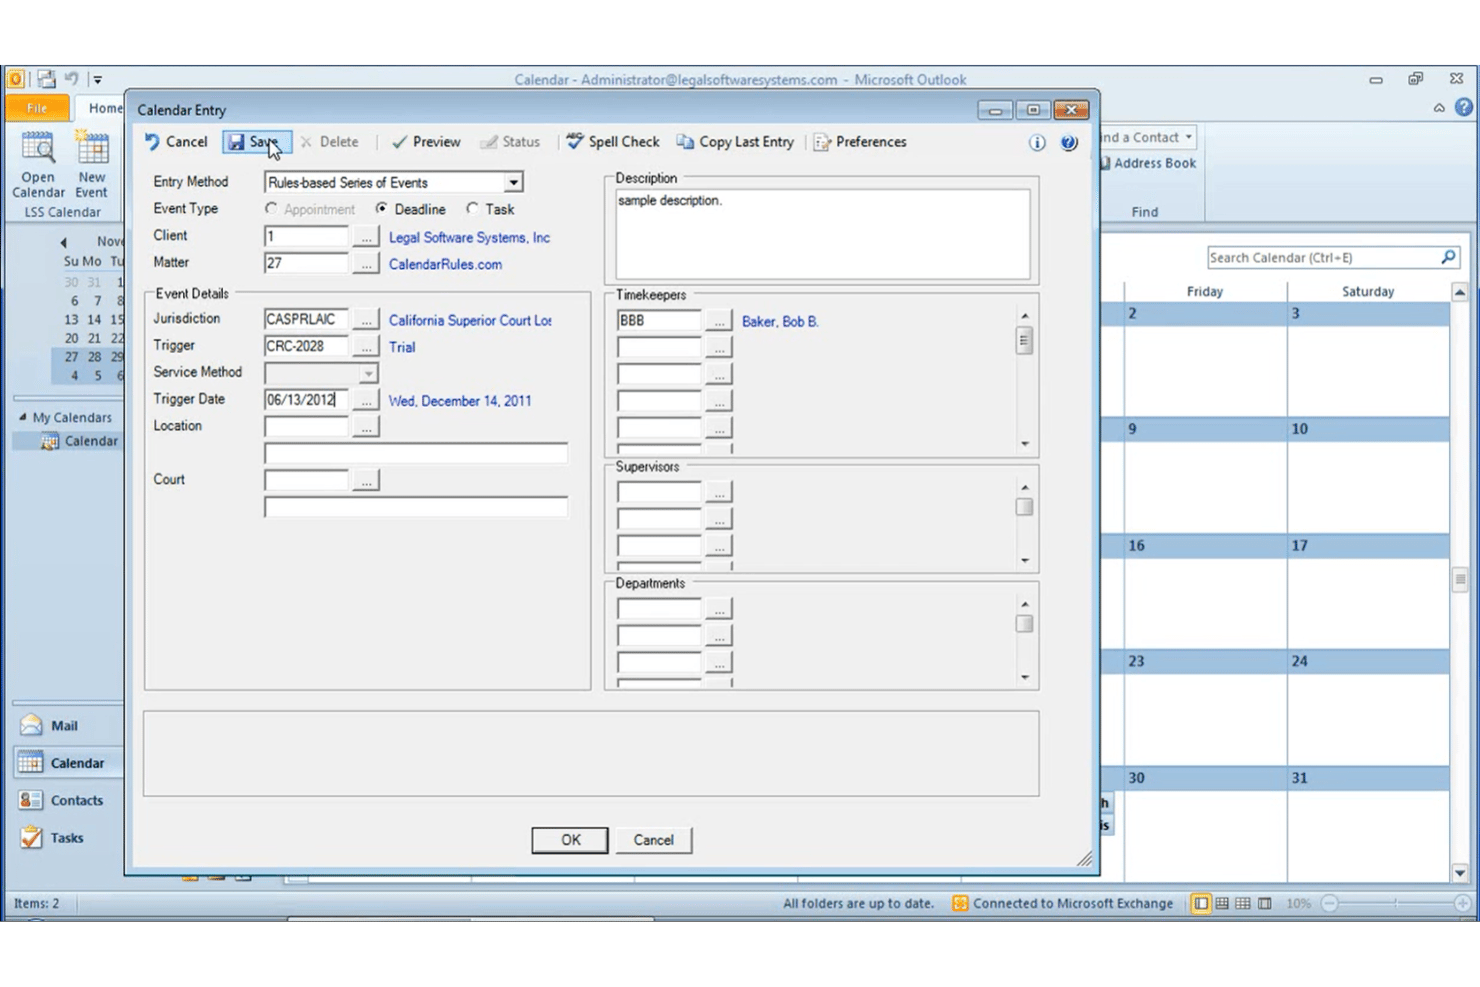The image size is (1480, 987).
Task: Click the Trigger Date input field
Action: coord(307,400)
